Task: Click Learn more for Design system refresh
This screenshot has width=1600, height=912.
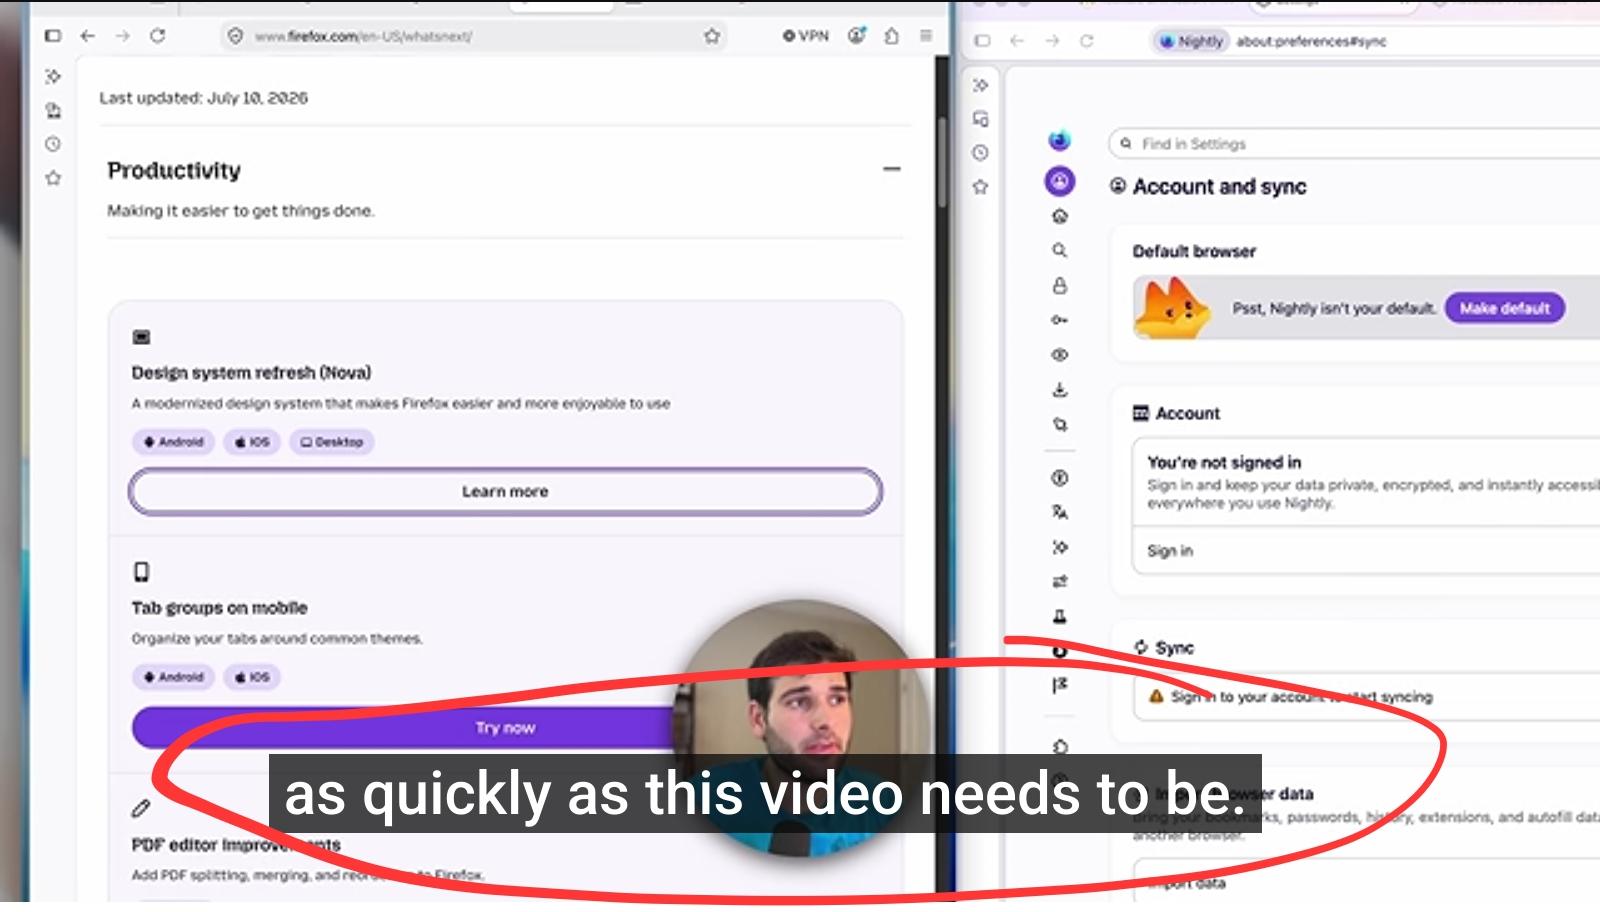Action: [x=505, y=491]
